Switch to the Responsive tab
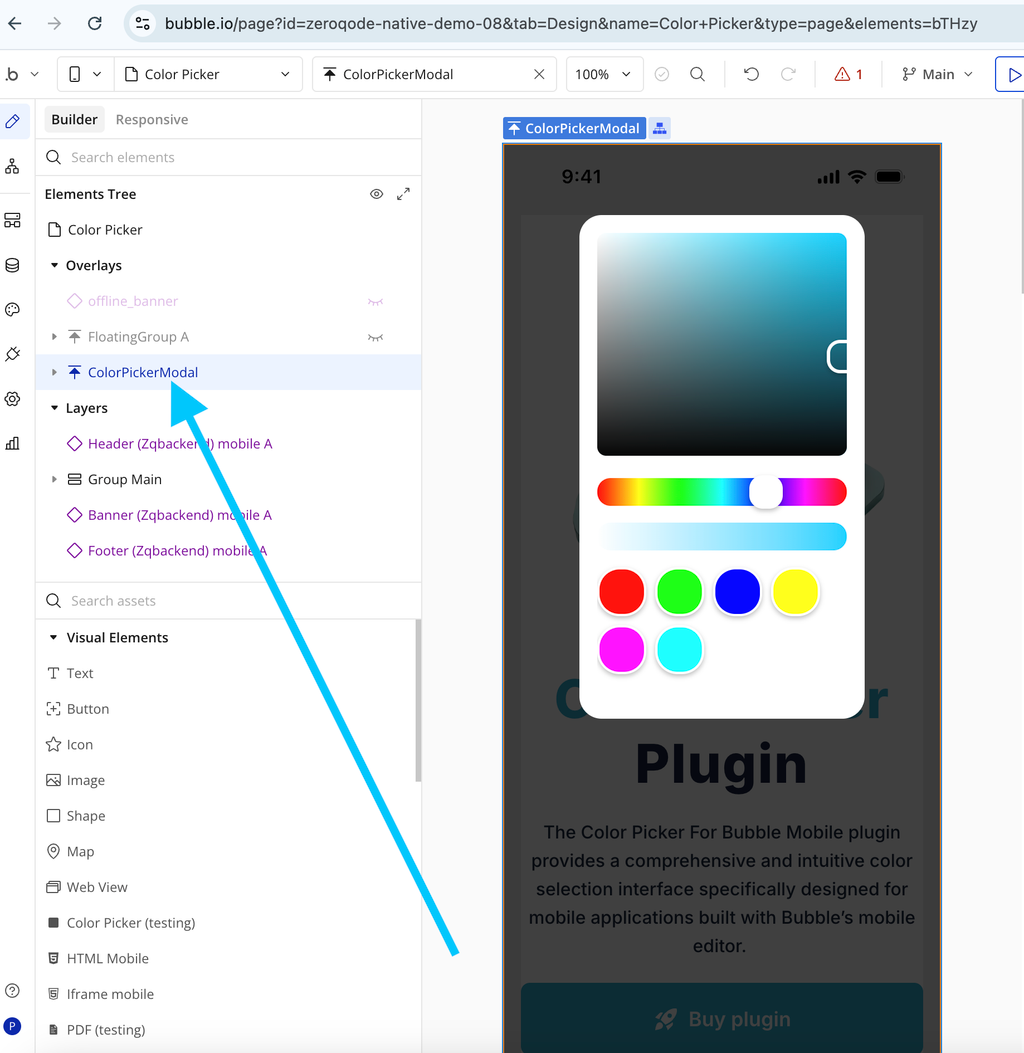Image resolution: width=1024 pixels, height=1053 pixels. pos(152,120)
